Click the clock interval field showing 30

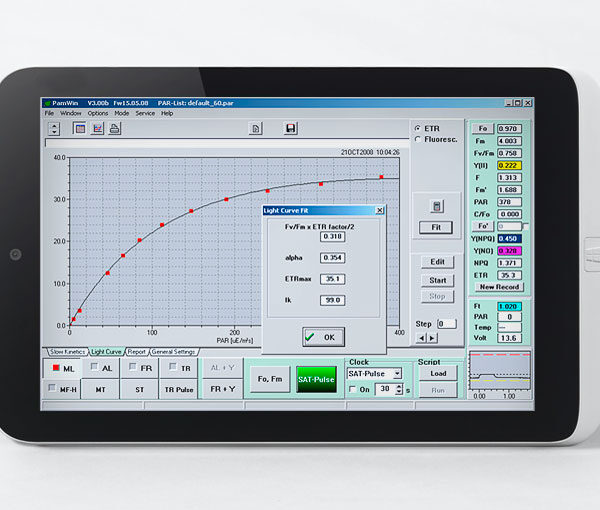pyautogui.click(x=386, y=389)
